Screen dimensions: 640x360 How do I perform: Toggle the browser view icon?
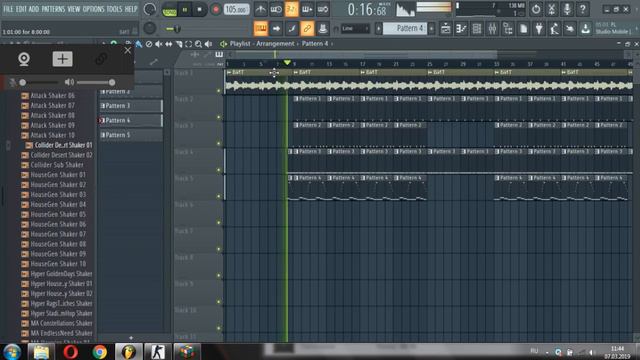[508, 29]
